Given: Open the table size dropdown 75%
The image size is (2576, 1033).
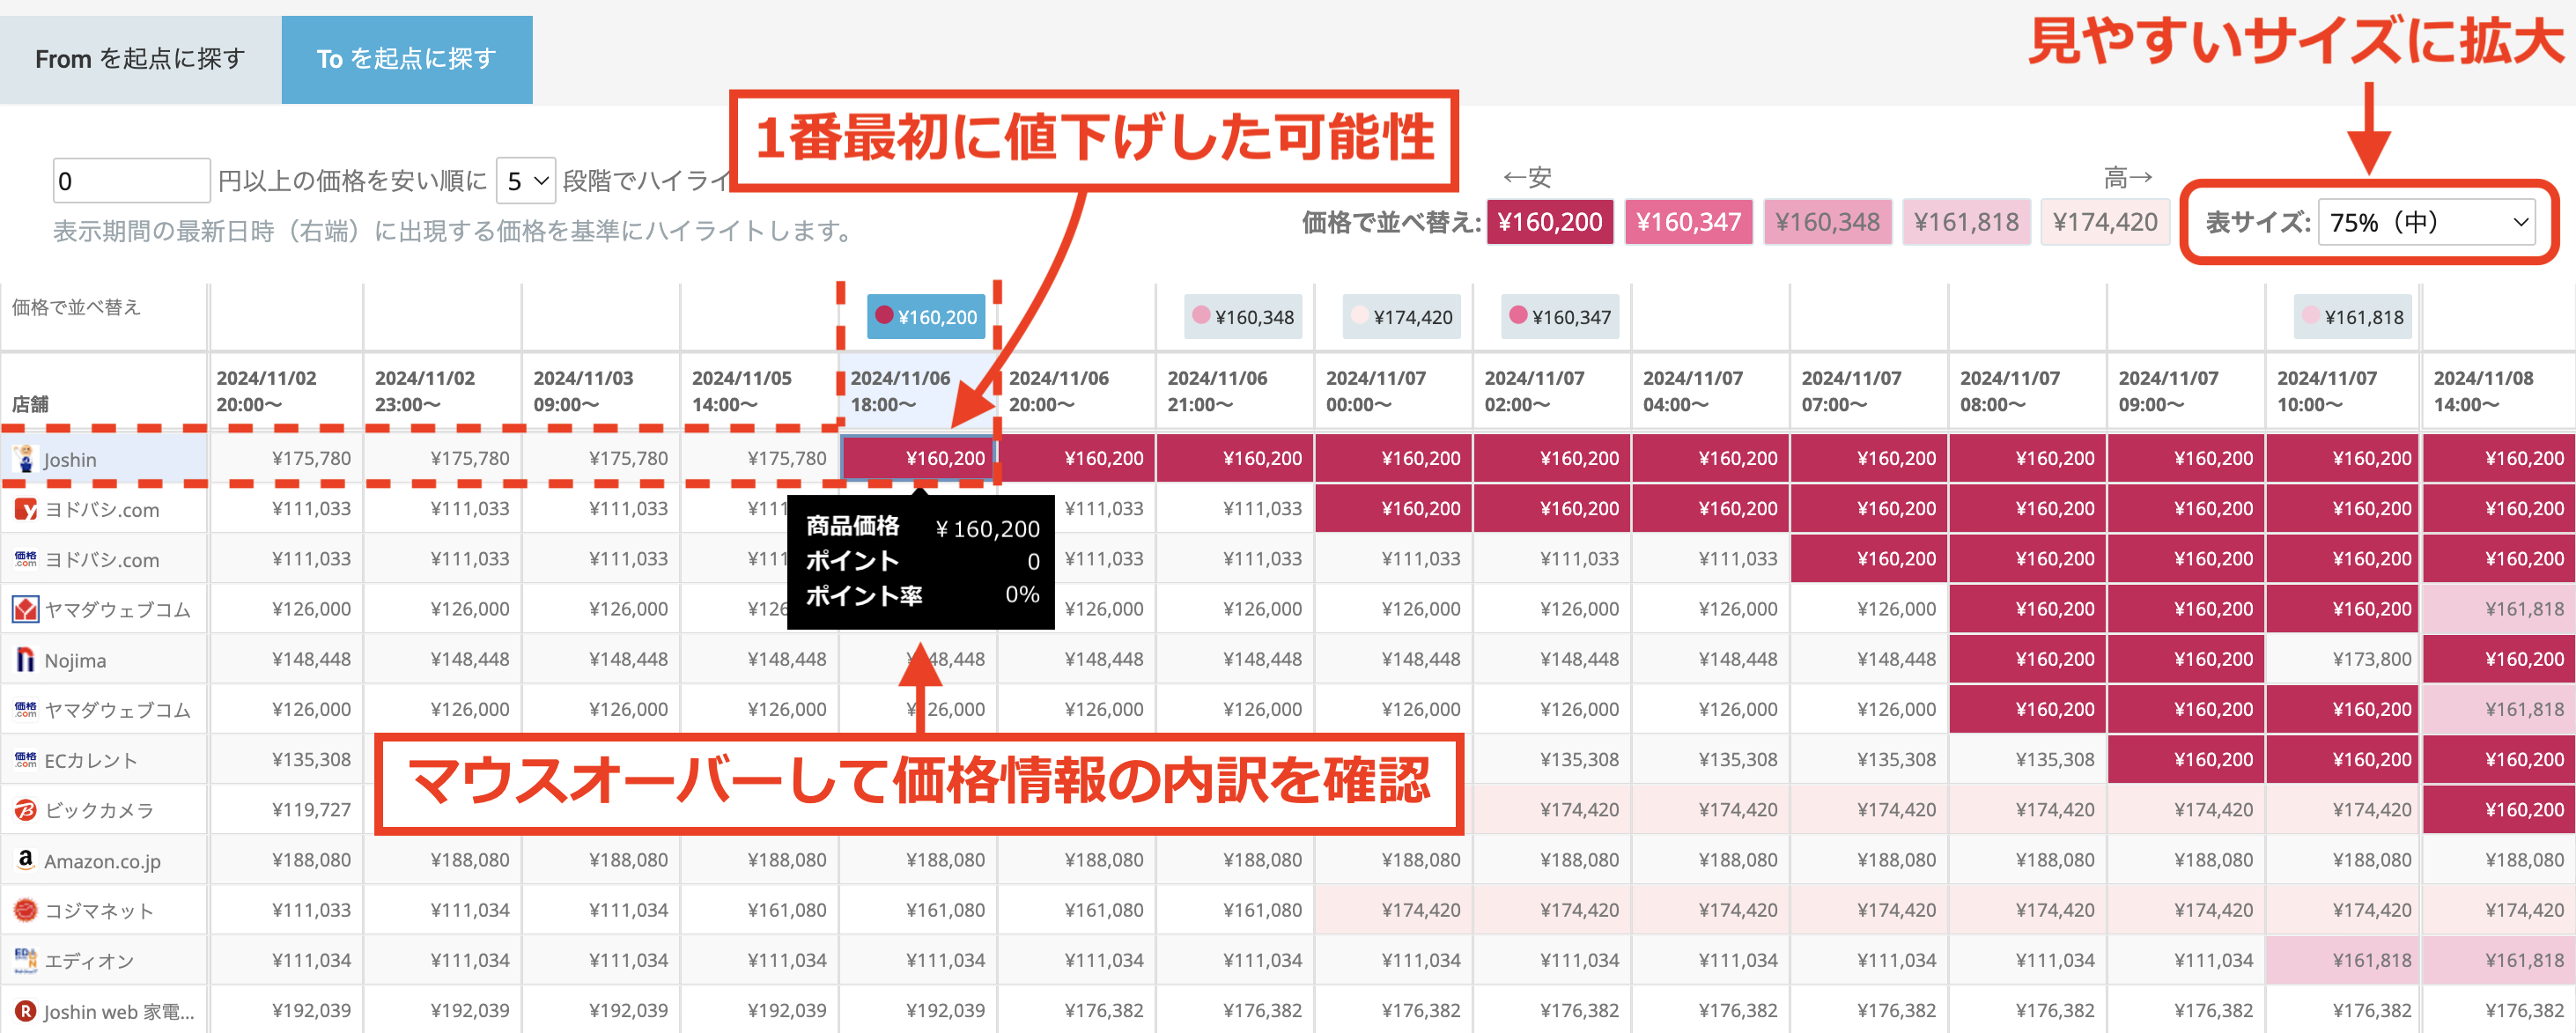Looking at the screenshot, I should click(2427, 222).
